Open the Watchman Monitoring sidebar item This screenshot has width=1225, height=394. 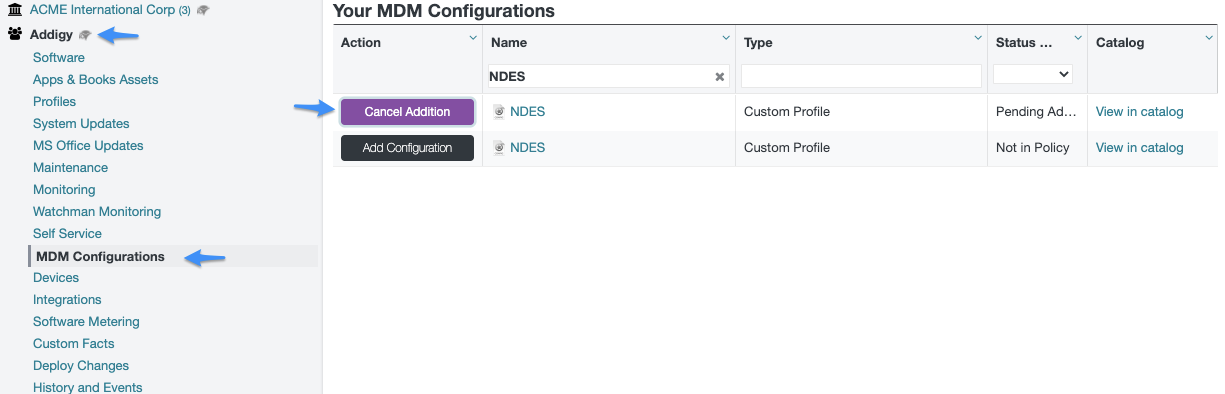tap(97, 212)
